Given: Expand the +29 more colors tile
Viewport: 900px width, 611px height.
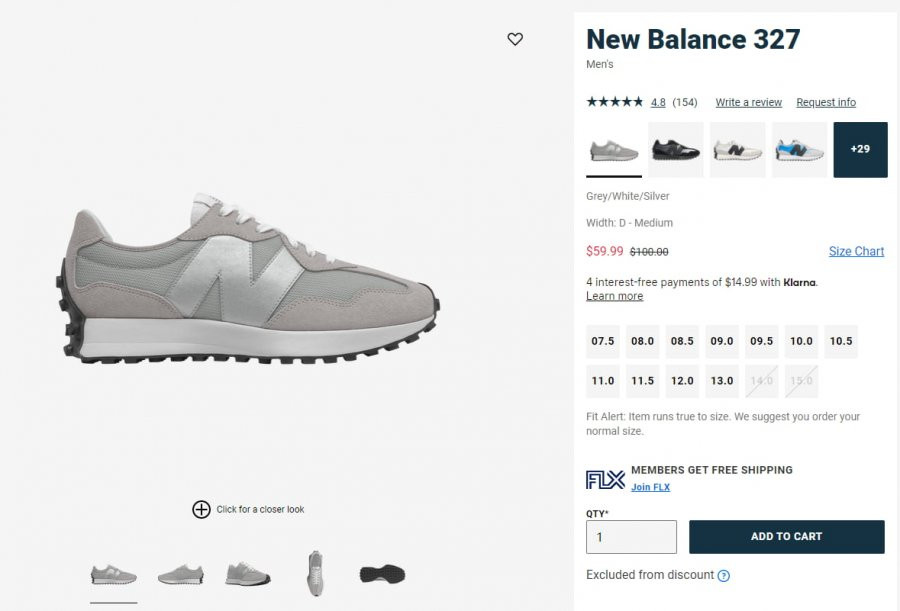Looking at the screenshot, I should click(860, 149).
